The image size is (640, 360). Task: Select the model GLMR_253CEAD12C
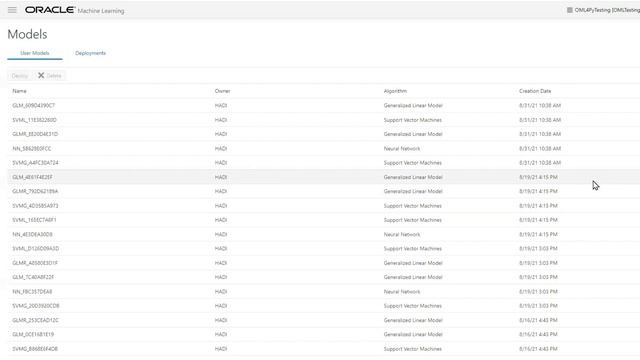point(36,320)
